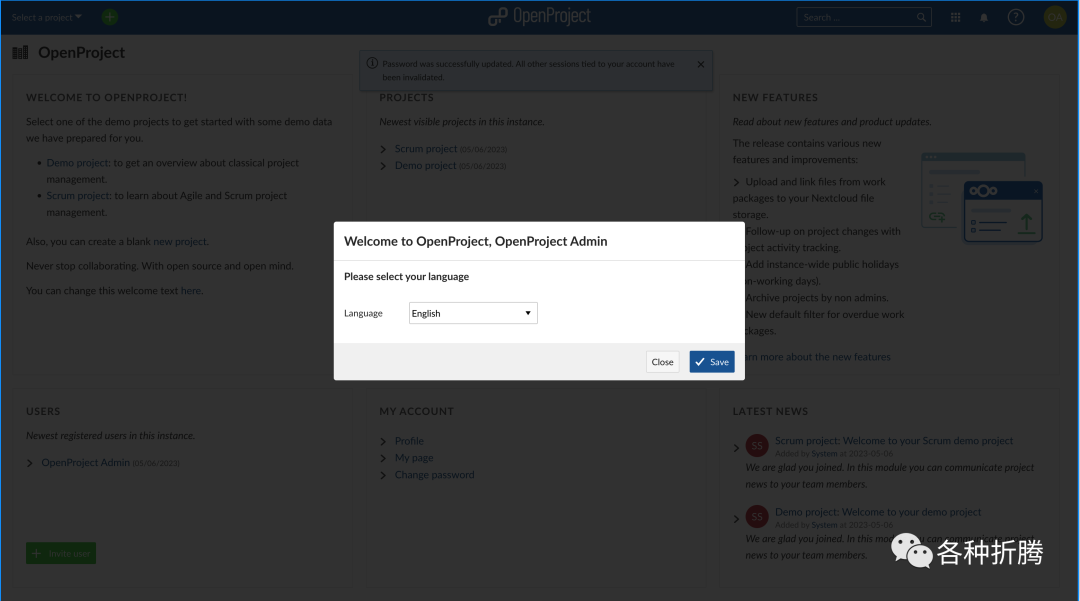Open the Language dropdown set to English
This screenshot has width=1080, height=601.
pos(472,313)
